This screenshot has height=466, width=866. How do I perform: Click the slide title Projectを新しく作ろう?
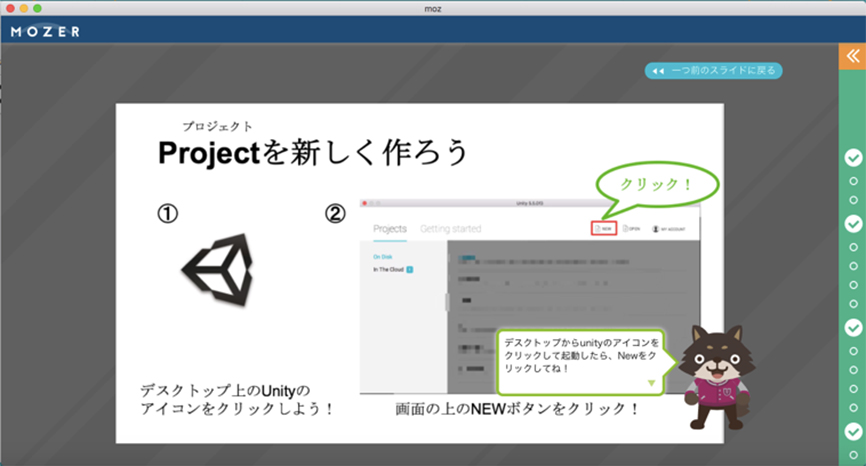[x=313, y=152]
